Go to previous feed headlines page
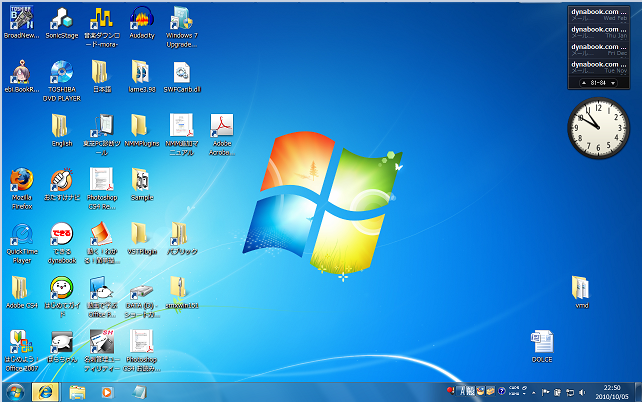Viewport: 642px width, 402px height. point(584,83)
